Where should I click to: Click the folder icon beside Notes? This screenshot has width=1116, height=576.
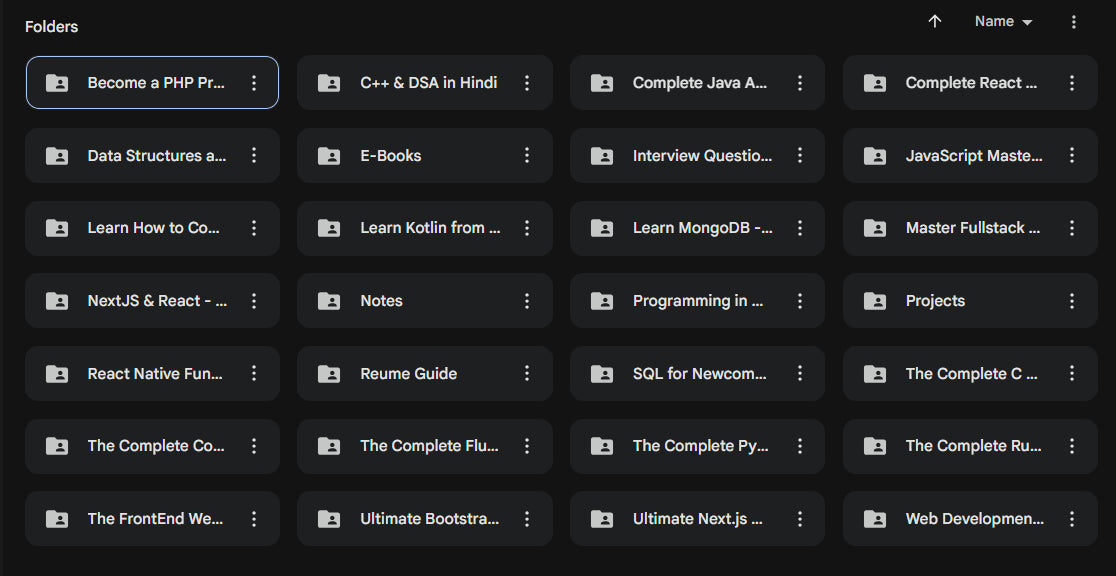(x=329, y=300)
